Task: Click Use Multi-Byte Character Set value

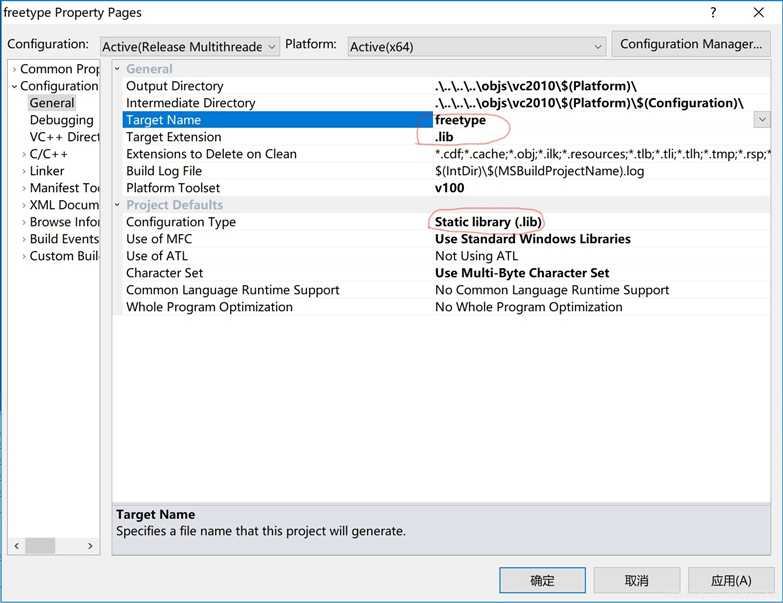Action: (x=522, y=273)
